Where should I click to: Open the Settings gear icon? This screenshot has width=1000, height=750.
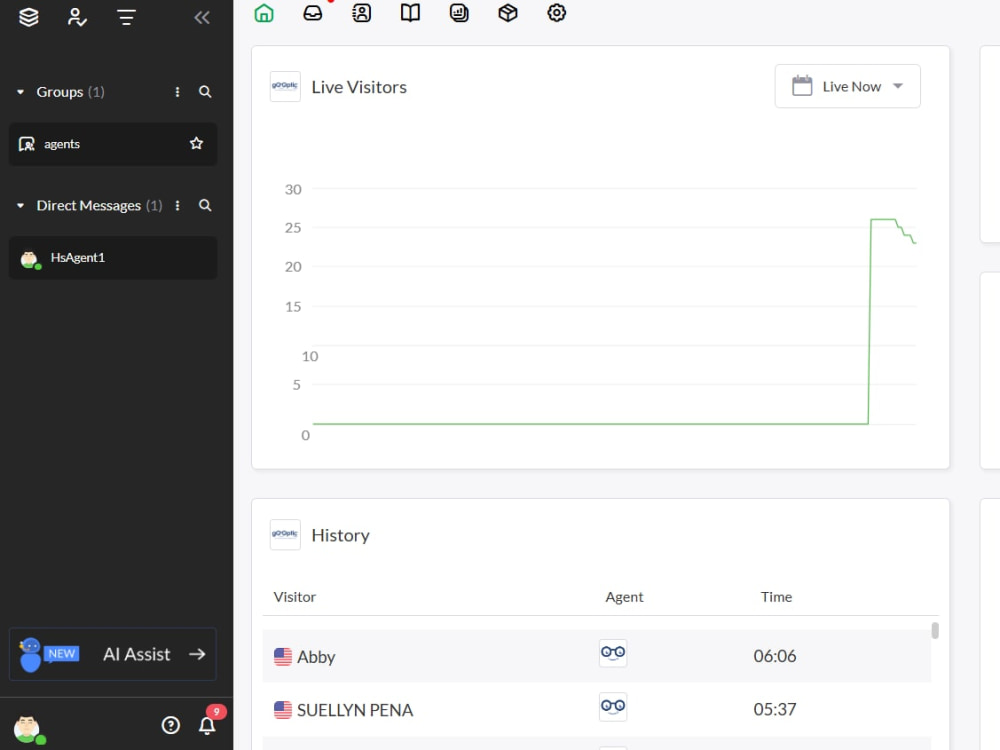pyautogui.click(x=557, y=13)
